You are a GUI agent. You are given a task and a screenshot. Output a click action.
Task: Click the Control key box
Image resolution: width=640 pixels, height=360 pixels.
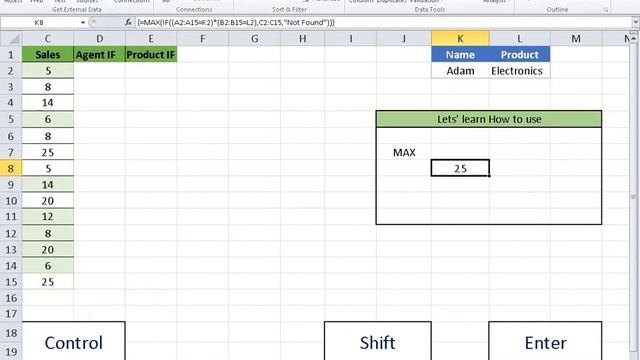73,341
